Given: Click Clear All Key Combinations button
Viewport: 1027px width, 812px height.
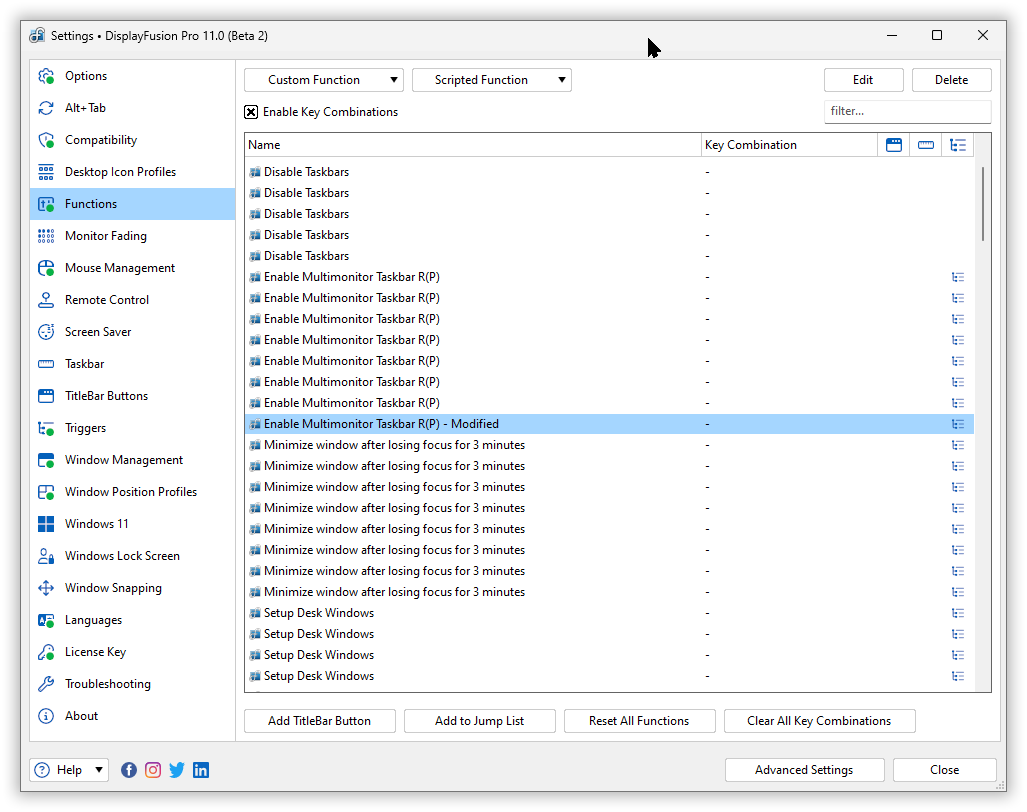Looking at the screenshot, I should tap(819, 721).
